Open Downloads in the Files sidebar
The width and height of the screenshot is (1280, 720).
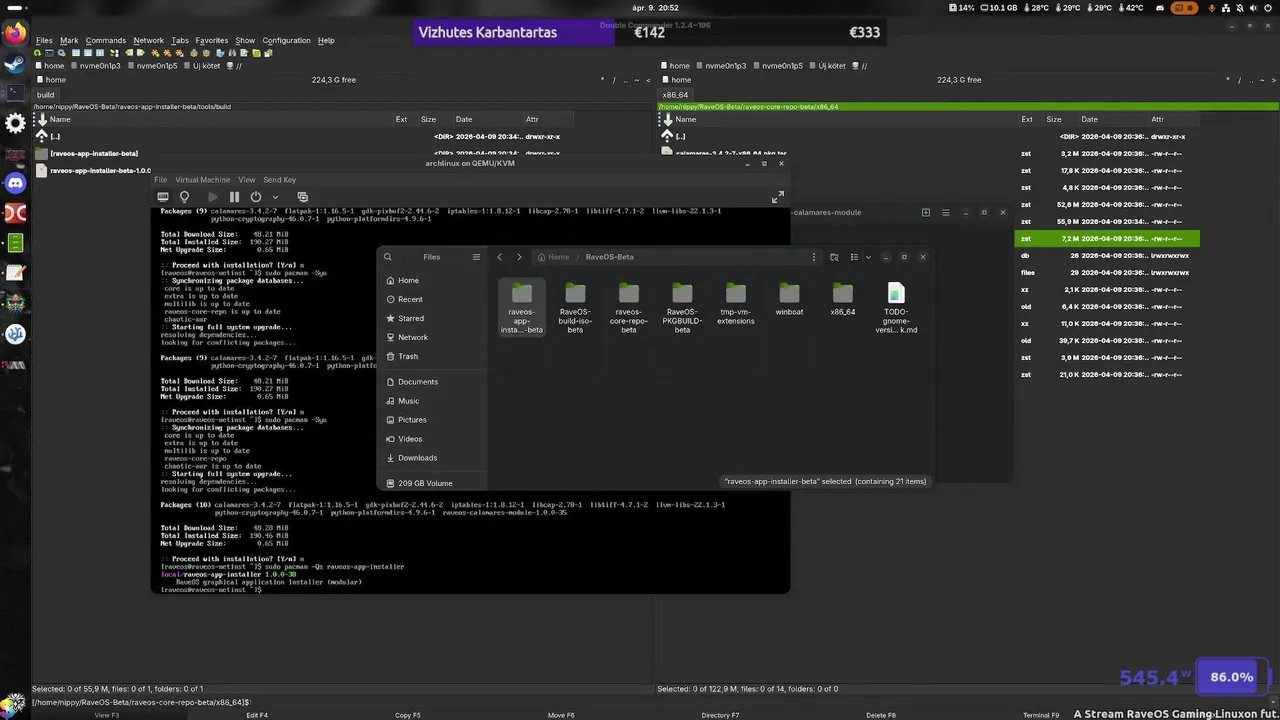431,458
